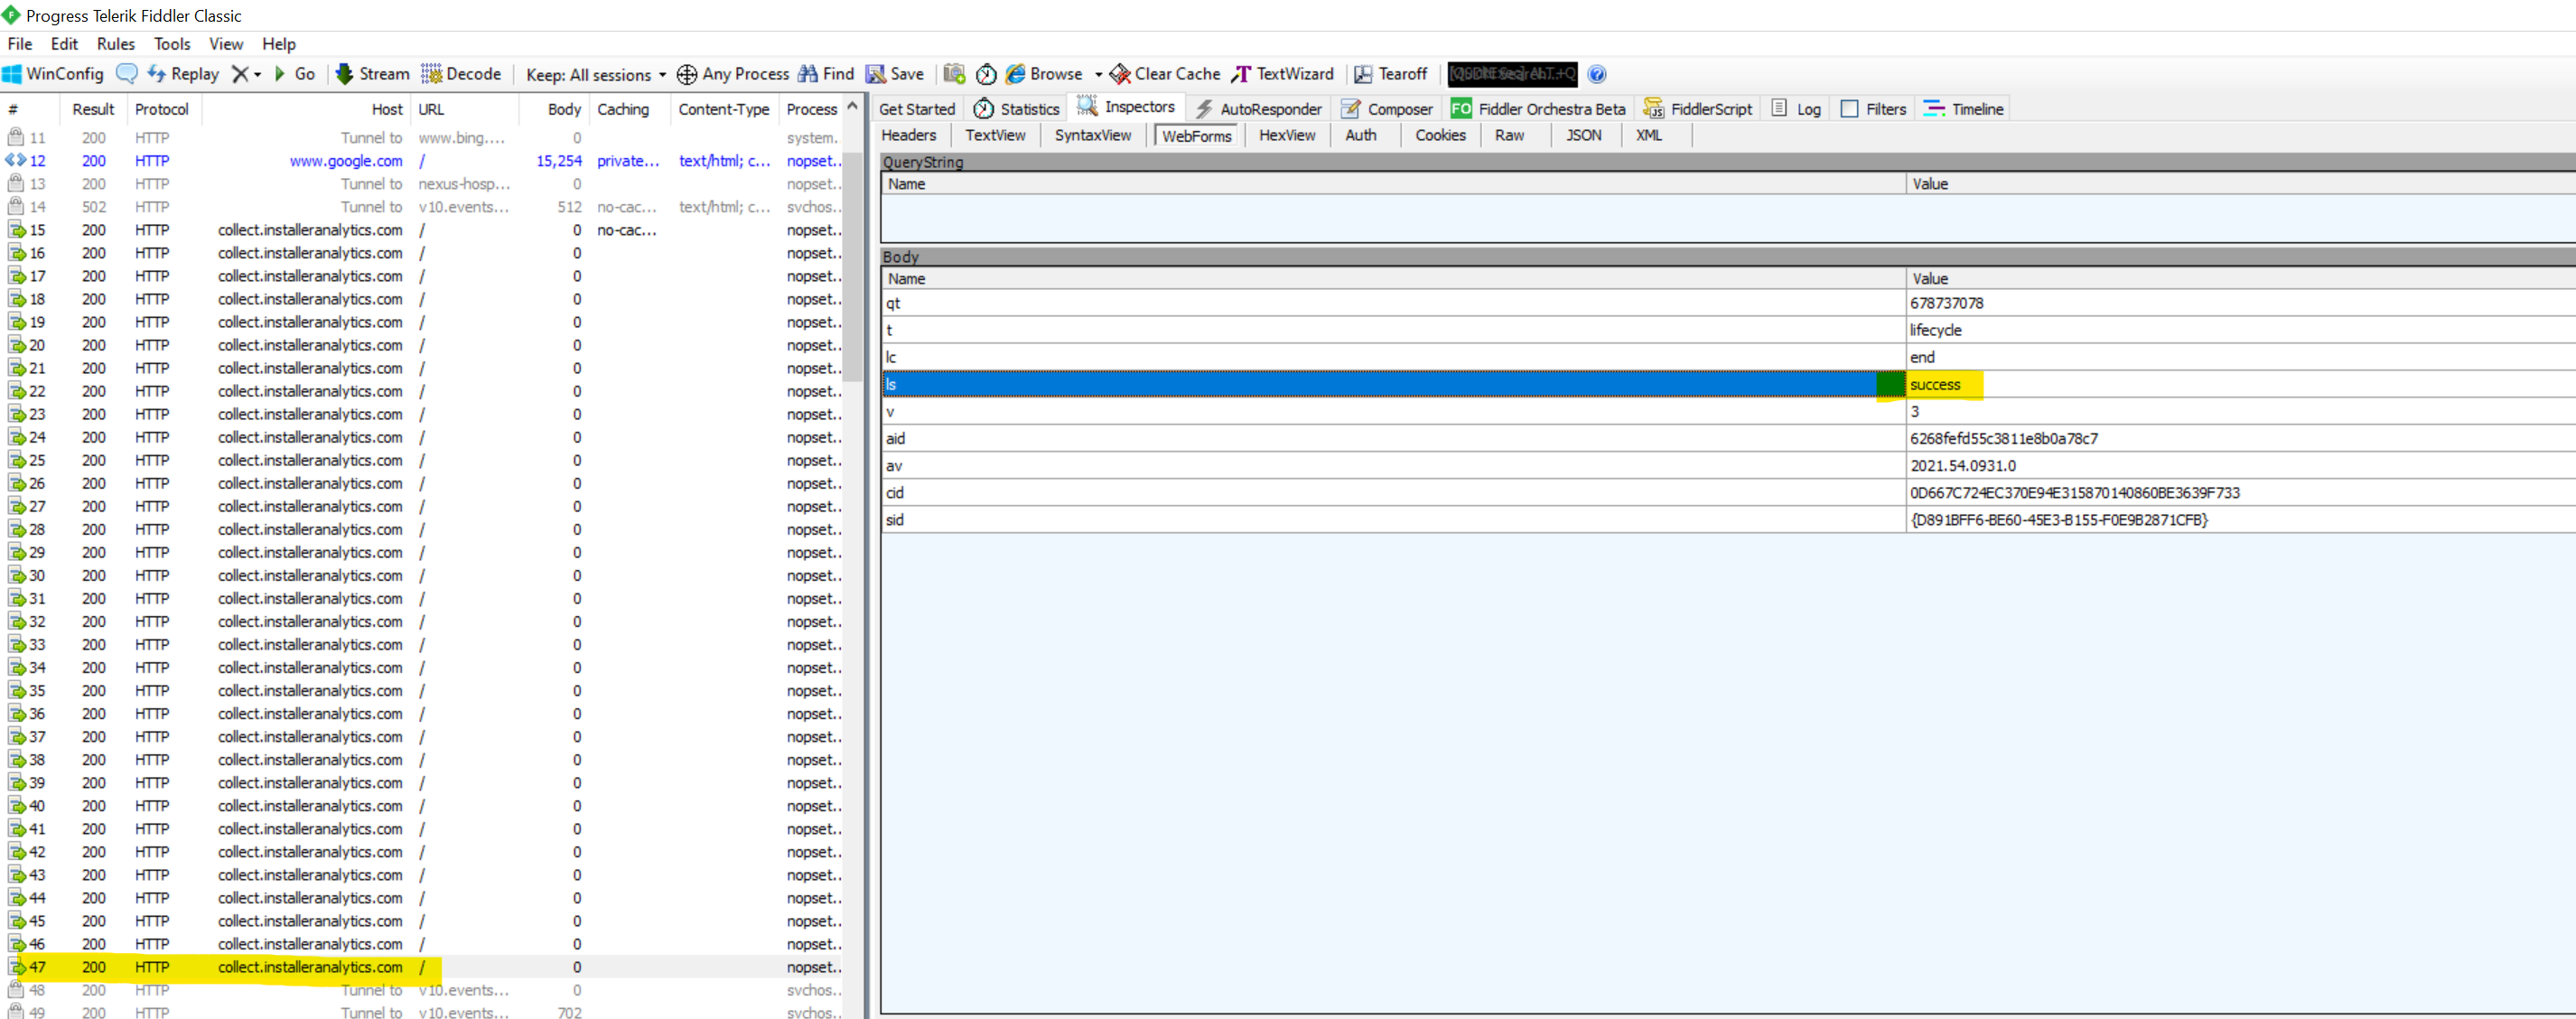Open the Keep: All sessions dropdown
Screen dimensions: 2576x1019
[x=596, y=75]
